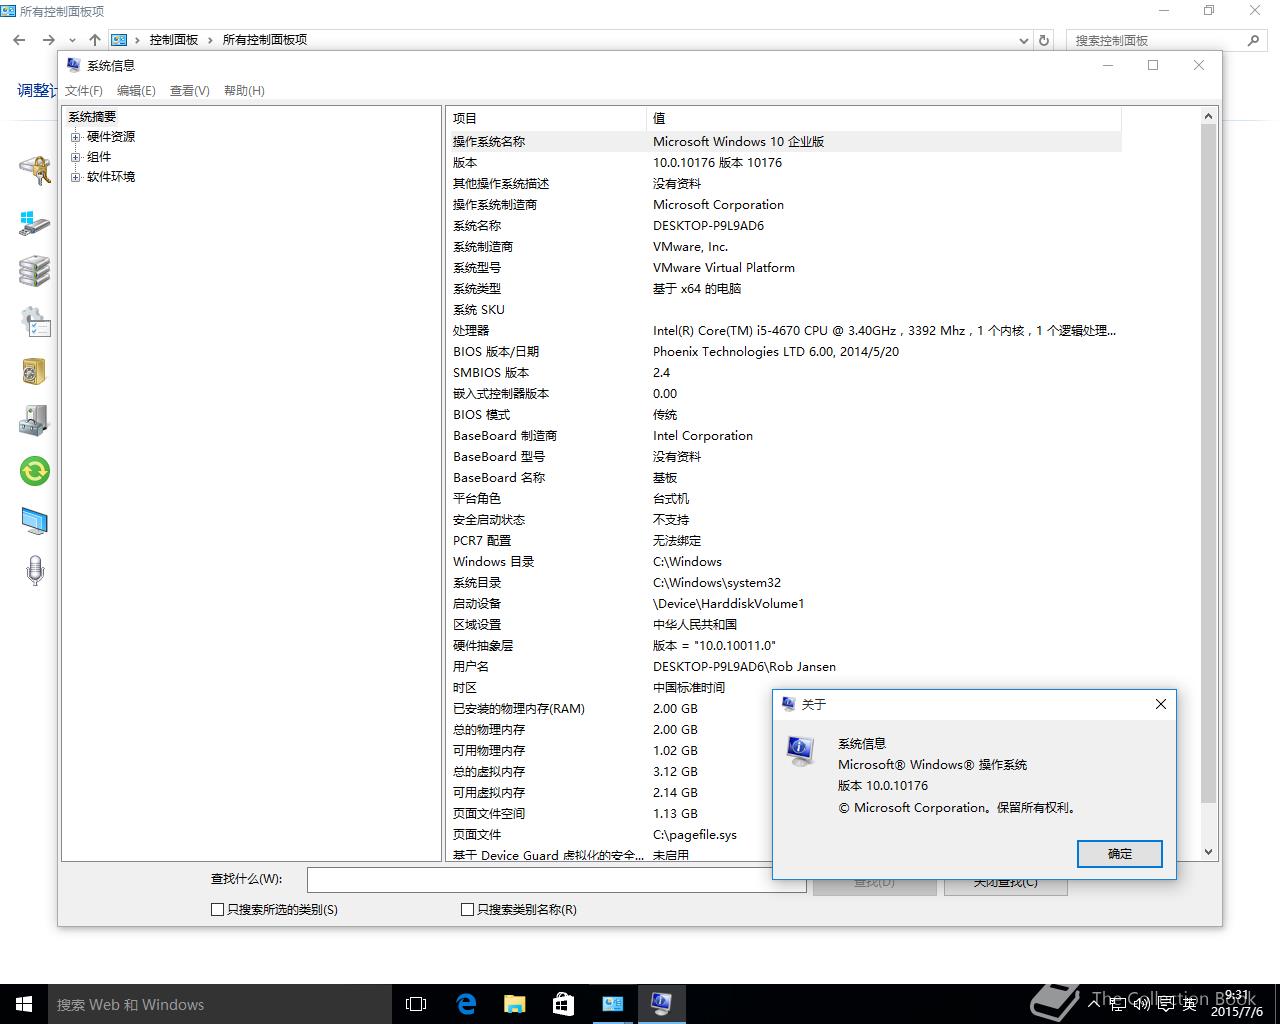Viewport: 1280px width, 1024px height.
Task: Refresh the Control Panel address bar
Action: pos(1044,40)
